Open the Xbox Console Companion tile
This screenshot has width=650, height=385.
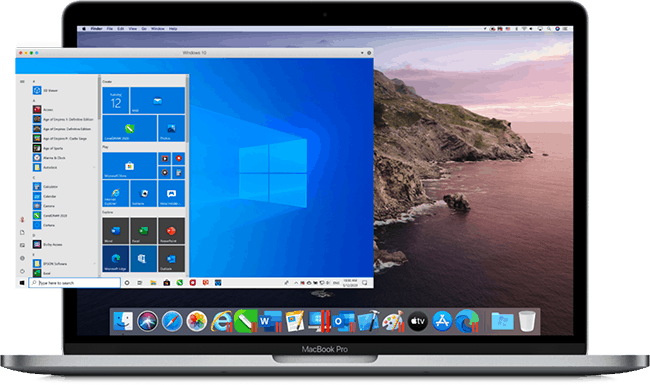[171, 194]
